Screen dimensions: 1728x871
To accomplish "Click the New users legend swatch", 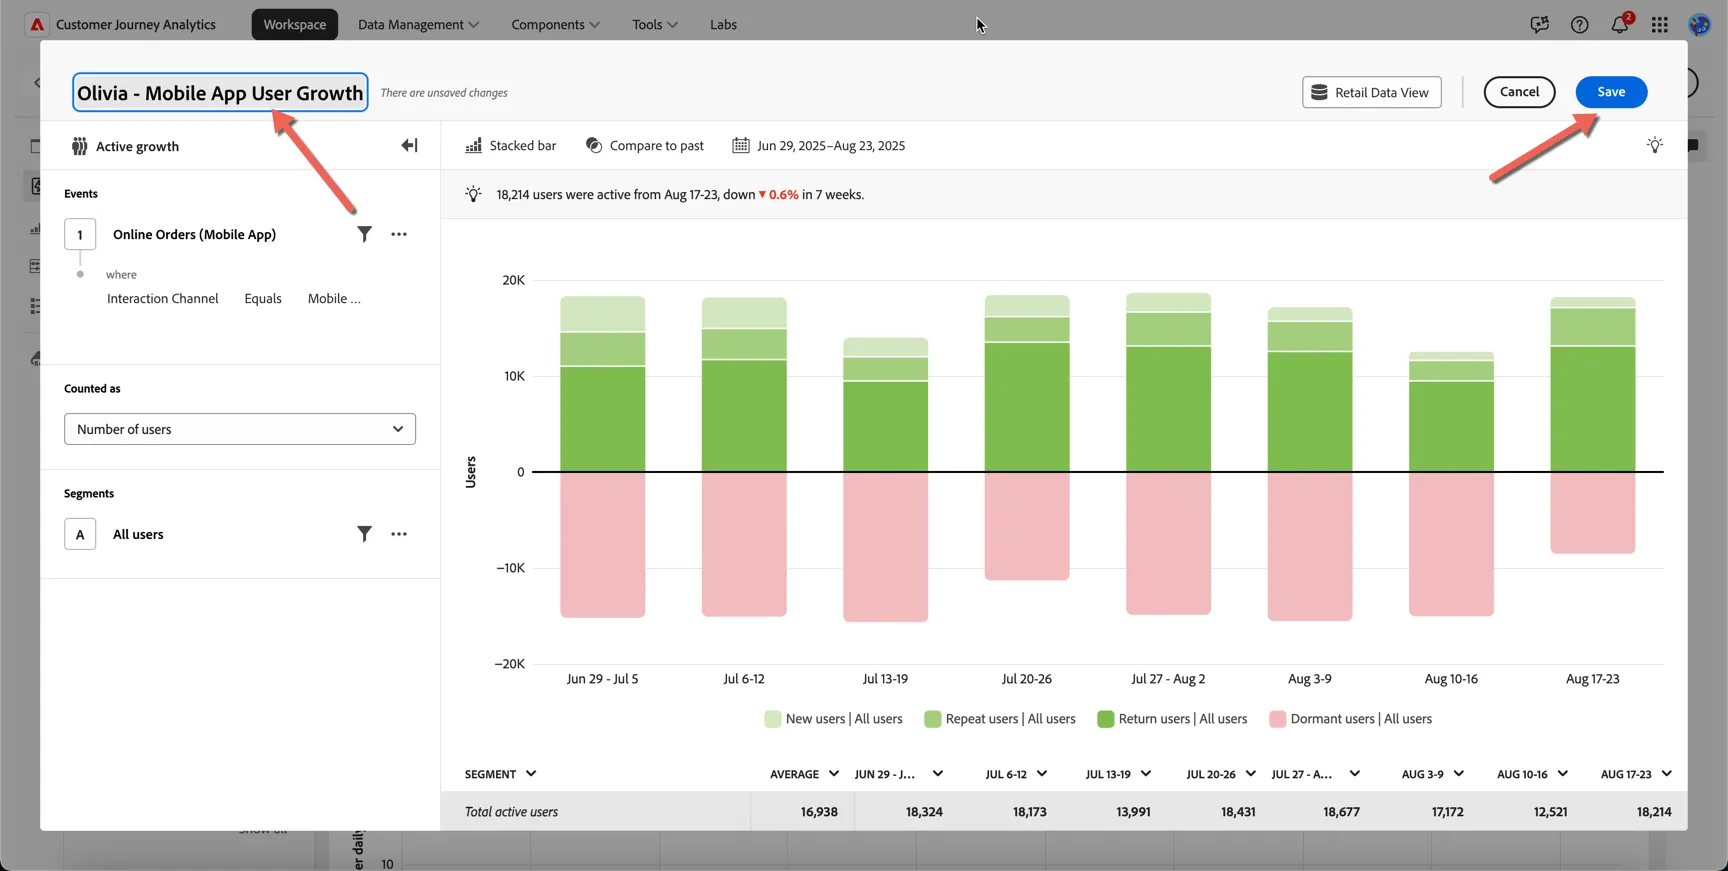I will point(773,719).
